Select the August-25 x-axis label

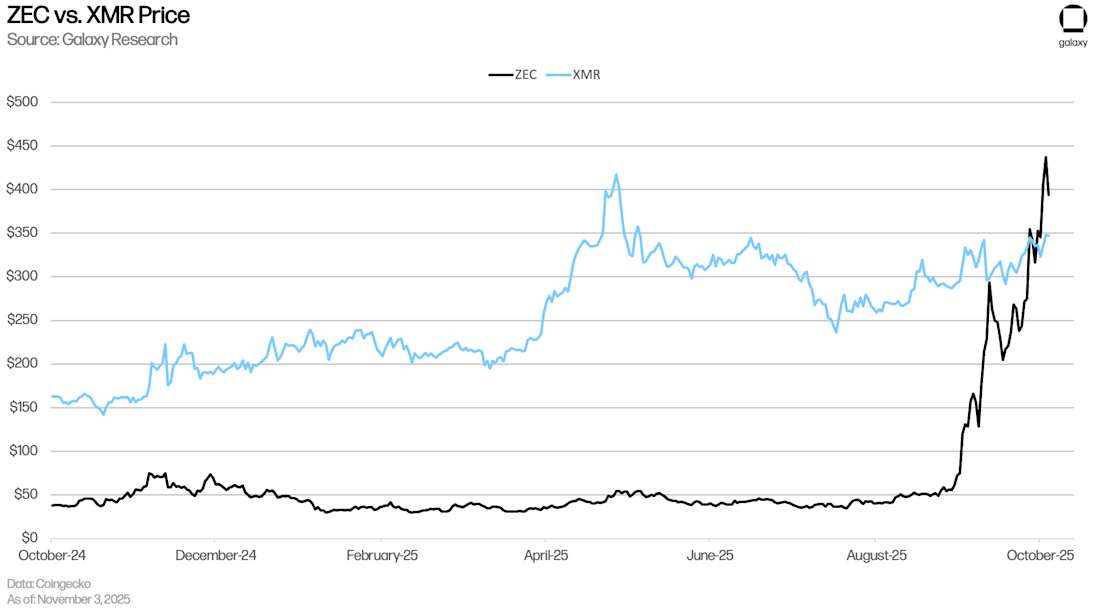(875, 554)
